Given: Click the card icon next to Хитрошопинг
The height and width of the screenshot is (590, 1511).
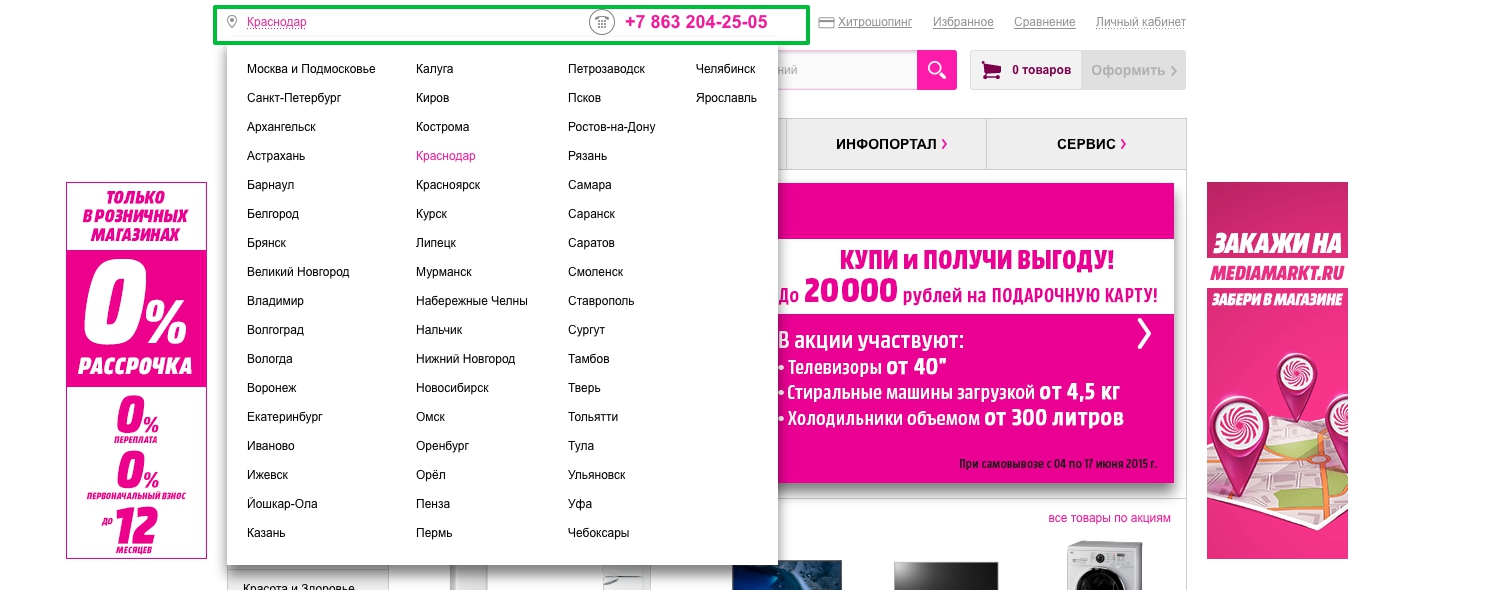Looking at the screenshot, I should point(826,22).
